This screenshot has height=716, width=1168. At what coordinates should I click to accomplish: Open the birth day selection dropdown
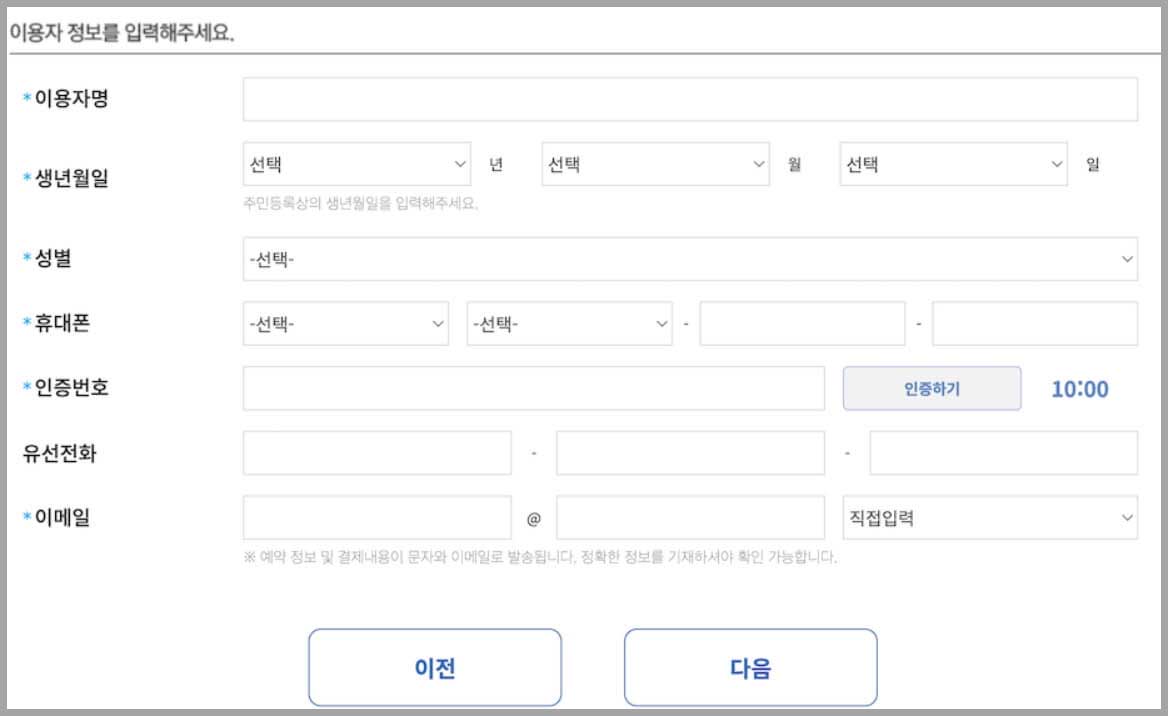[950, 163]
